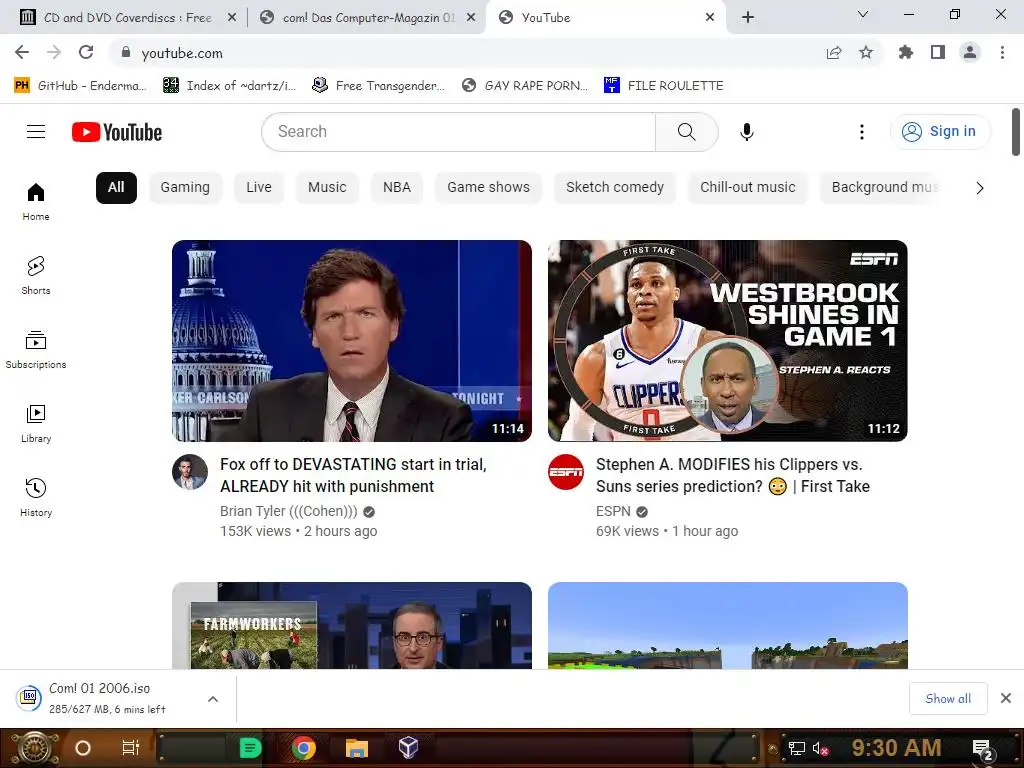Click the YouTube logo
1024x768 pixels.
[117, 132]
